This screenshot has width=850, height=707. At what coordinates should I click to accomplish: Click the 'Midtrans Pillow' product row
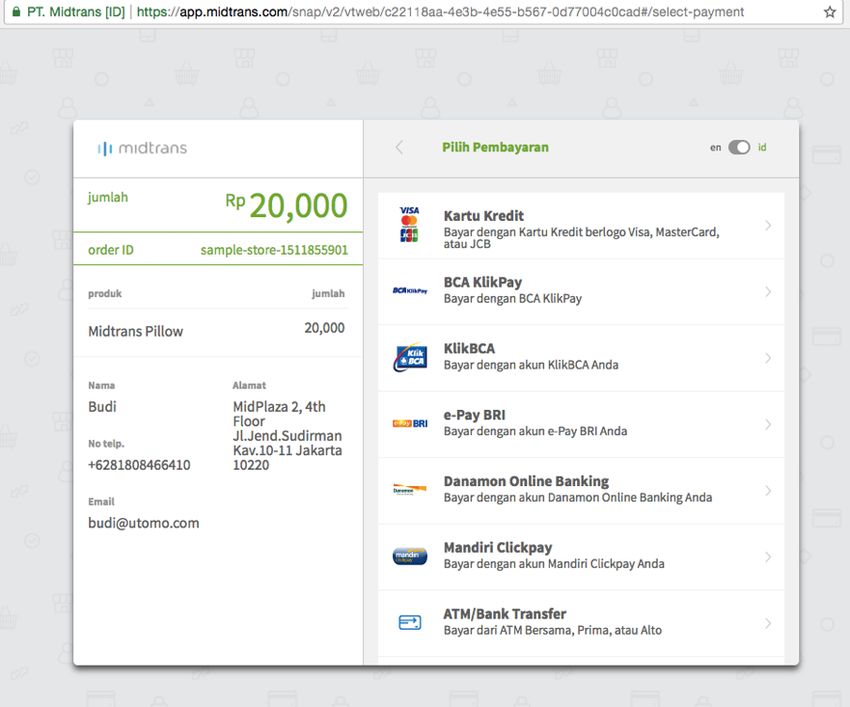pyautogui.click(x=217, y=330)
